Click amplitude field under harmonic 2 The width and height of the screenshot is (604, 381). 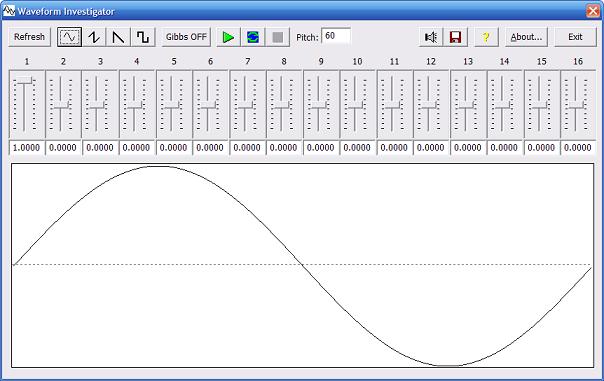(63, 148)
